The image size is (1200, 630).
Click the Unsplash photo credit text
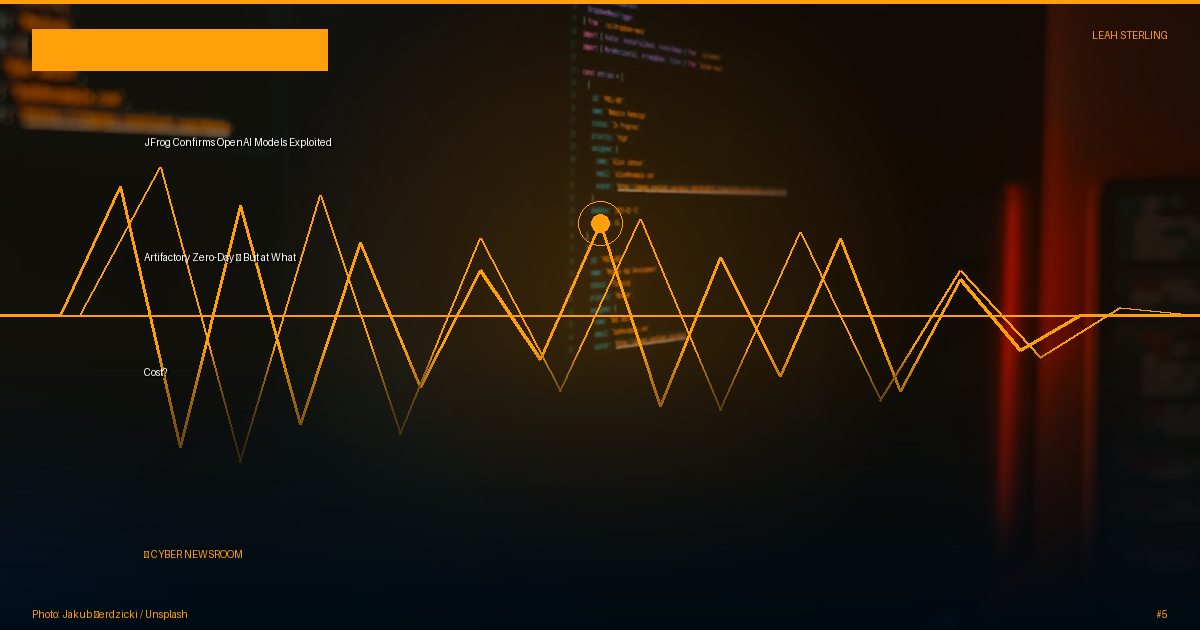tap(110, 615)
